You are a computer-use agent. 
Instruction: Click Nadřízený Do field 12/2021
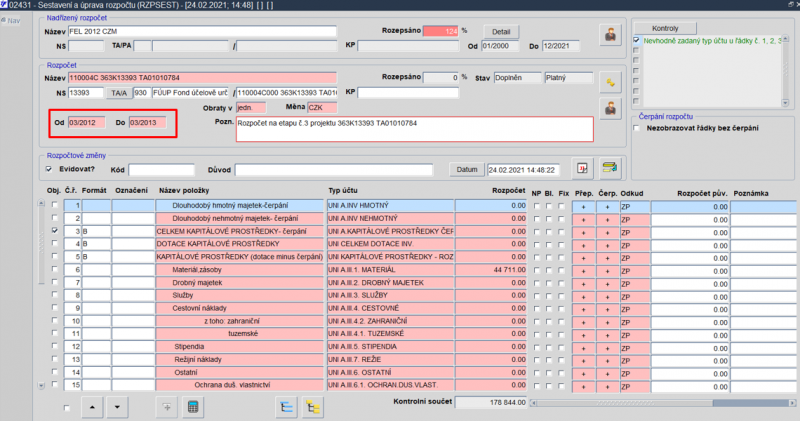pyautogui.click(x=560, y=46)
